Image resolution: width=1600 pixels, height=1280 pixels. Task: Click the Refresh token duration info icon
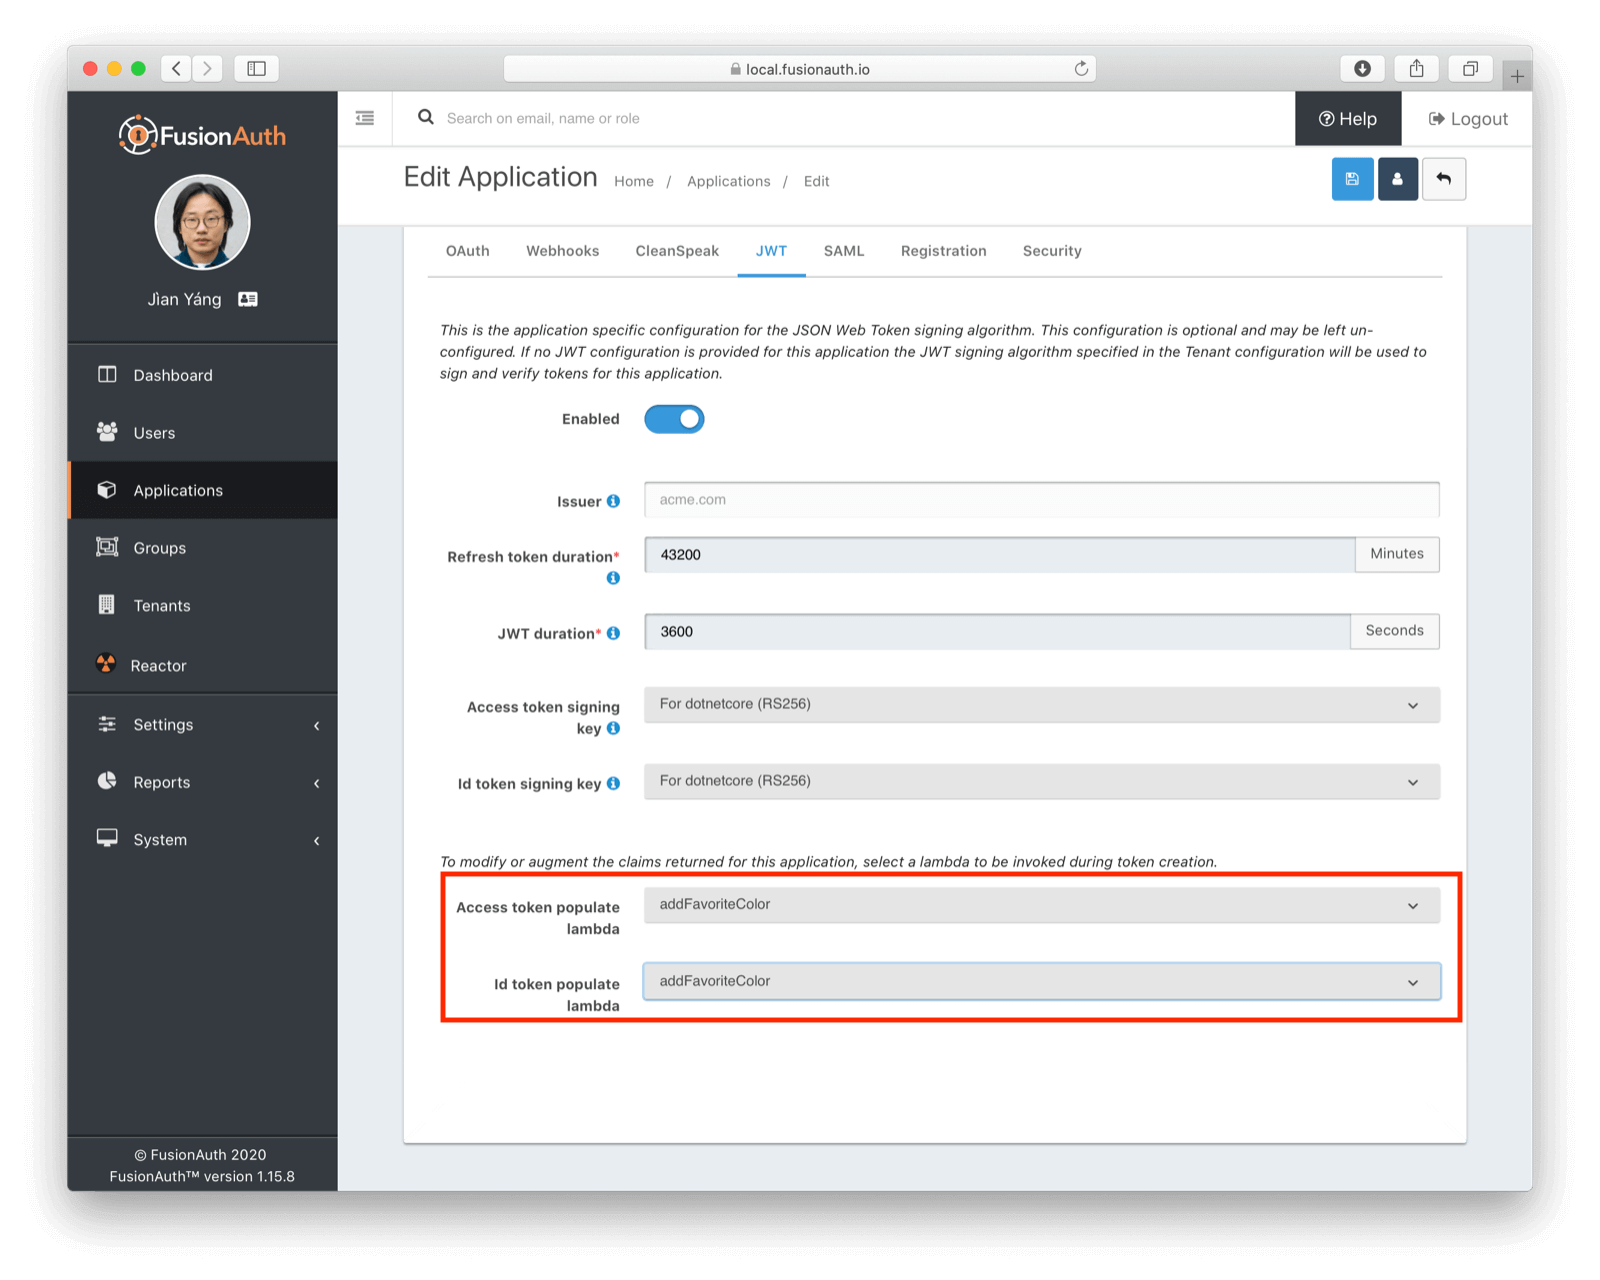[x=613, y=578]
